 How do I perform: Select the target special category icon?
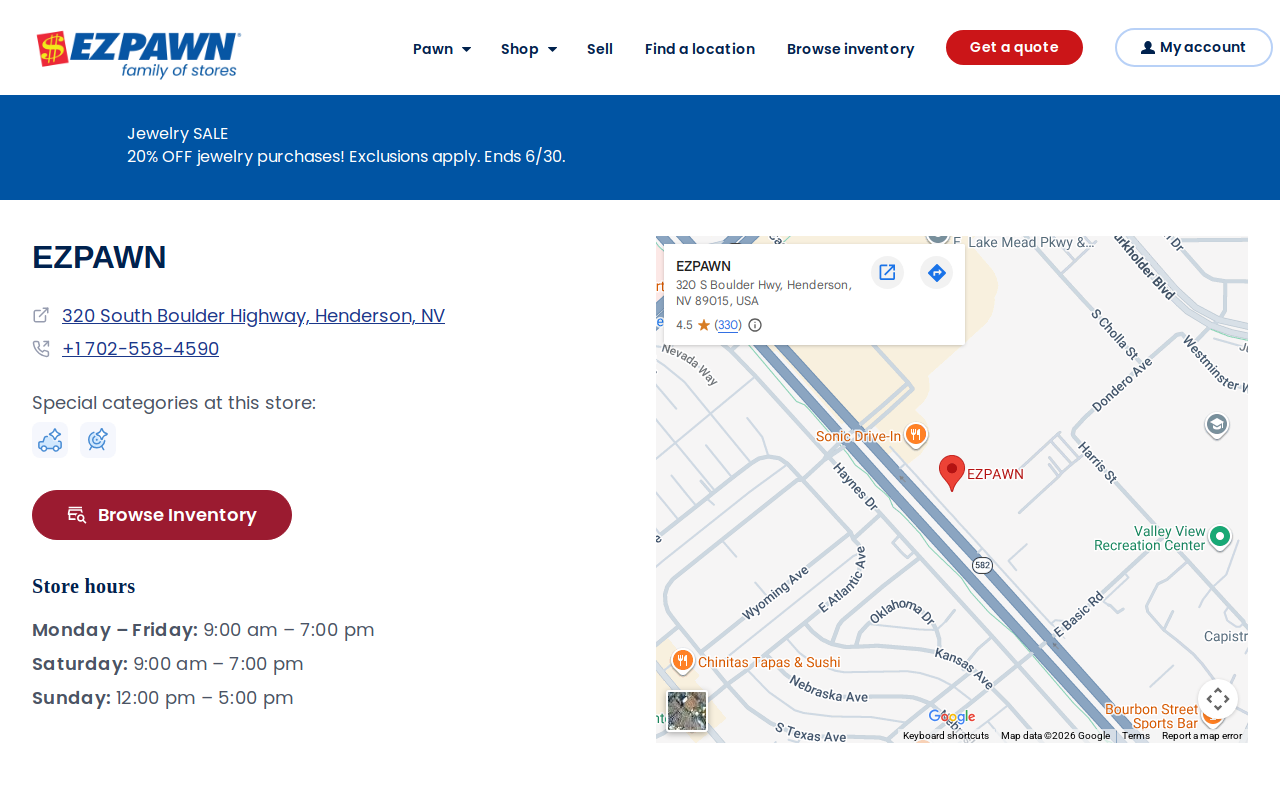click(x=98, y=440)
